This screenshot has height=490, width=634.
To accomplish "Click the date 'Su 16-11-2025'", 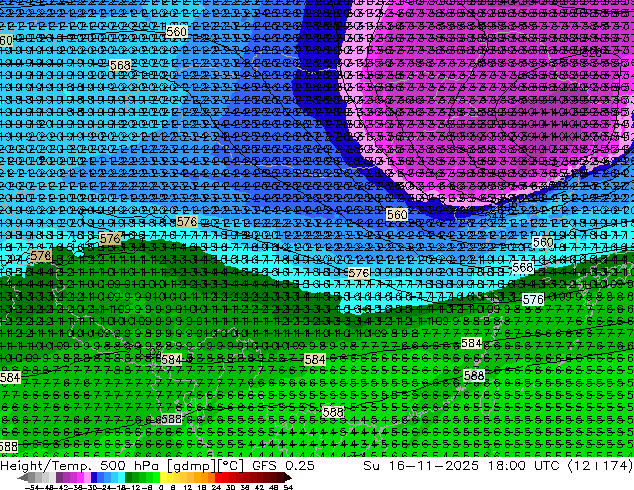I will 421,466.
